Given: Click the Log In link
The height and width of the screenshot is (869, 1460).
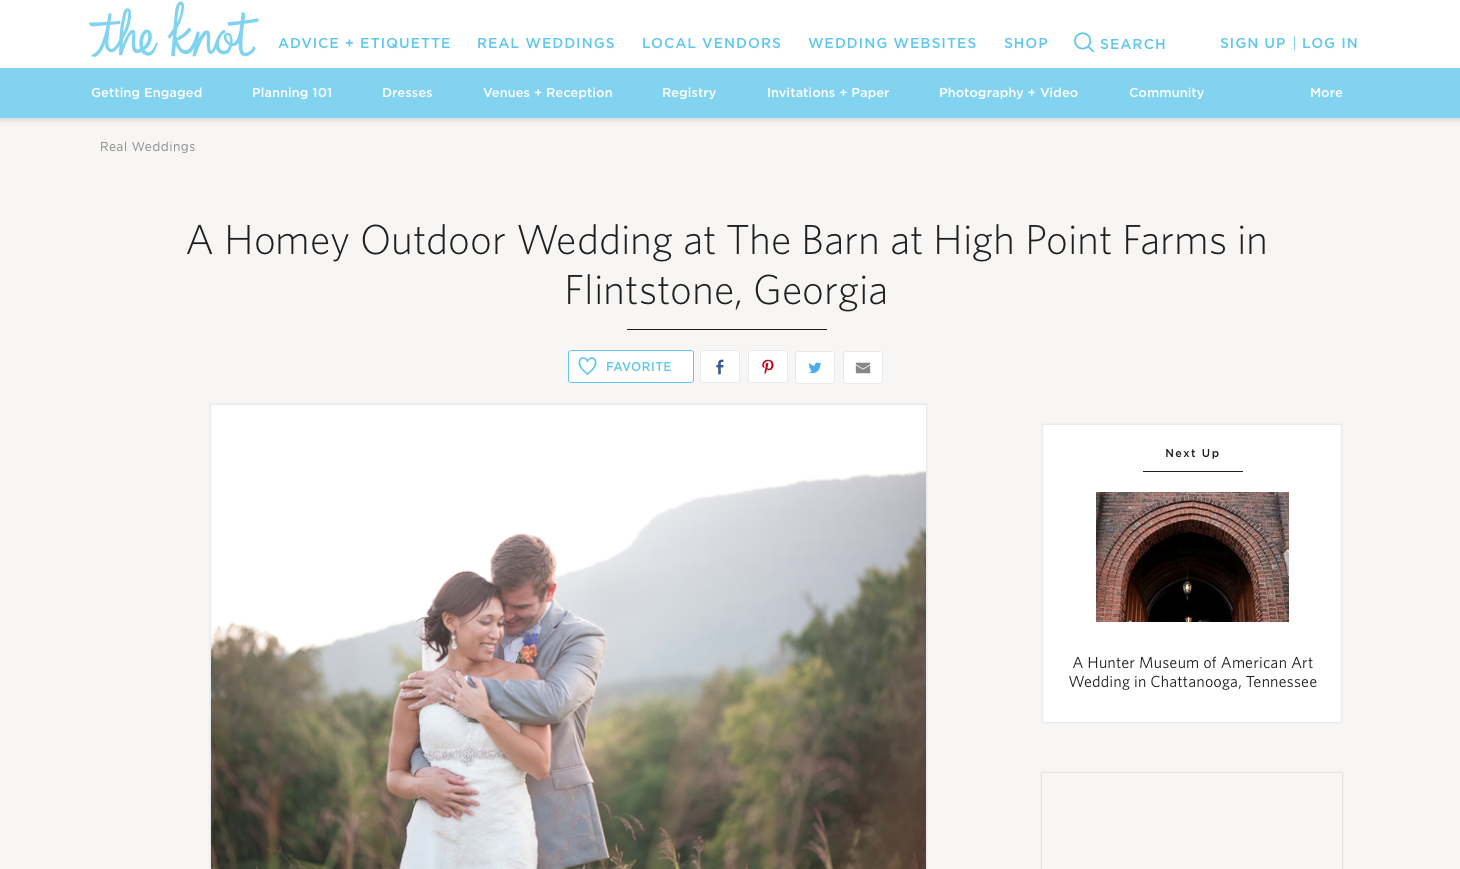Looking at the screenshot, I should coord(1330,43).
